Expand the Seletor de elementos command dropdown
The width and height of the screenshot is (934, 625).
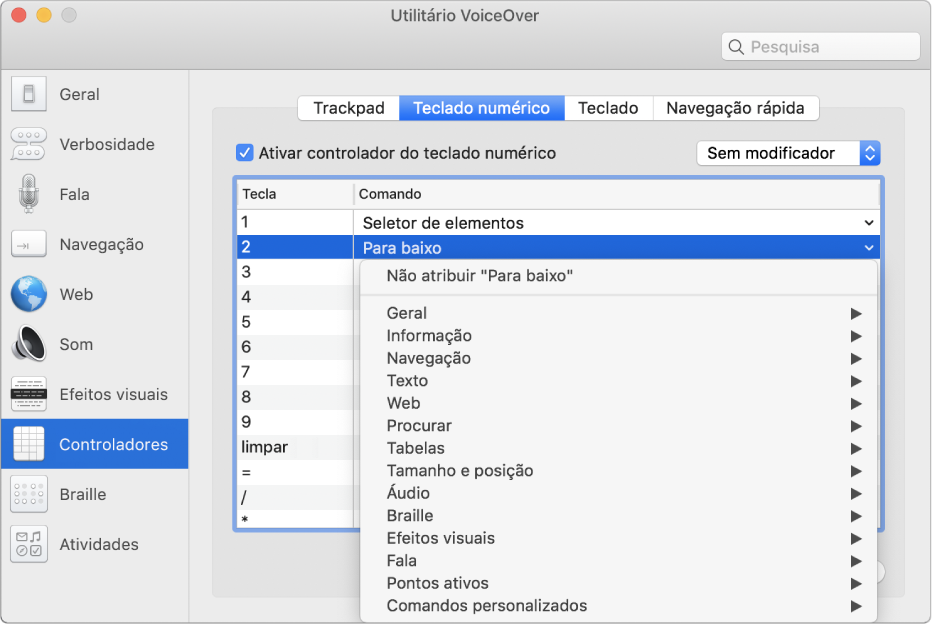coord(868,223)
